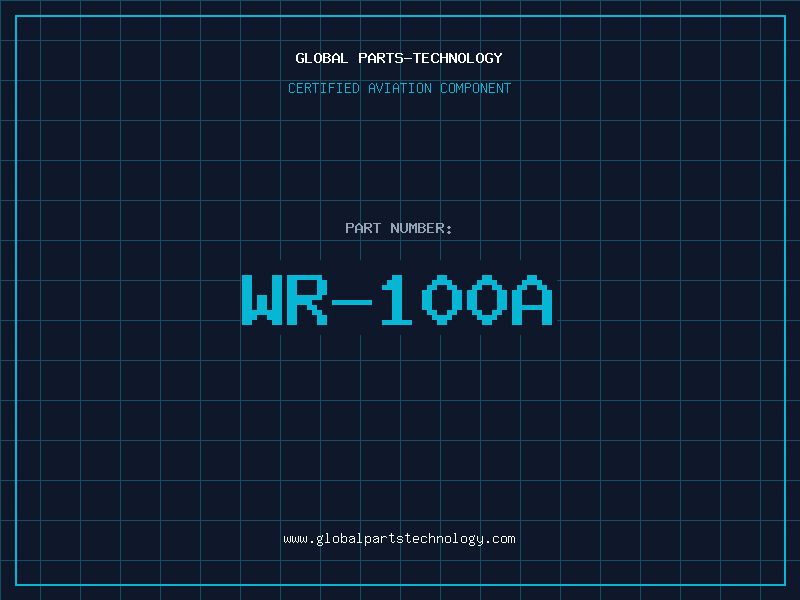800x600 pixels.
Task: Click the word CERTIFIED in the subtitle
Action: tap(320, 88)
